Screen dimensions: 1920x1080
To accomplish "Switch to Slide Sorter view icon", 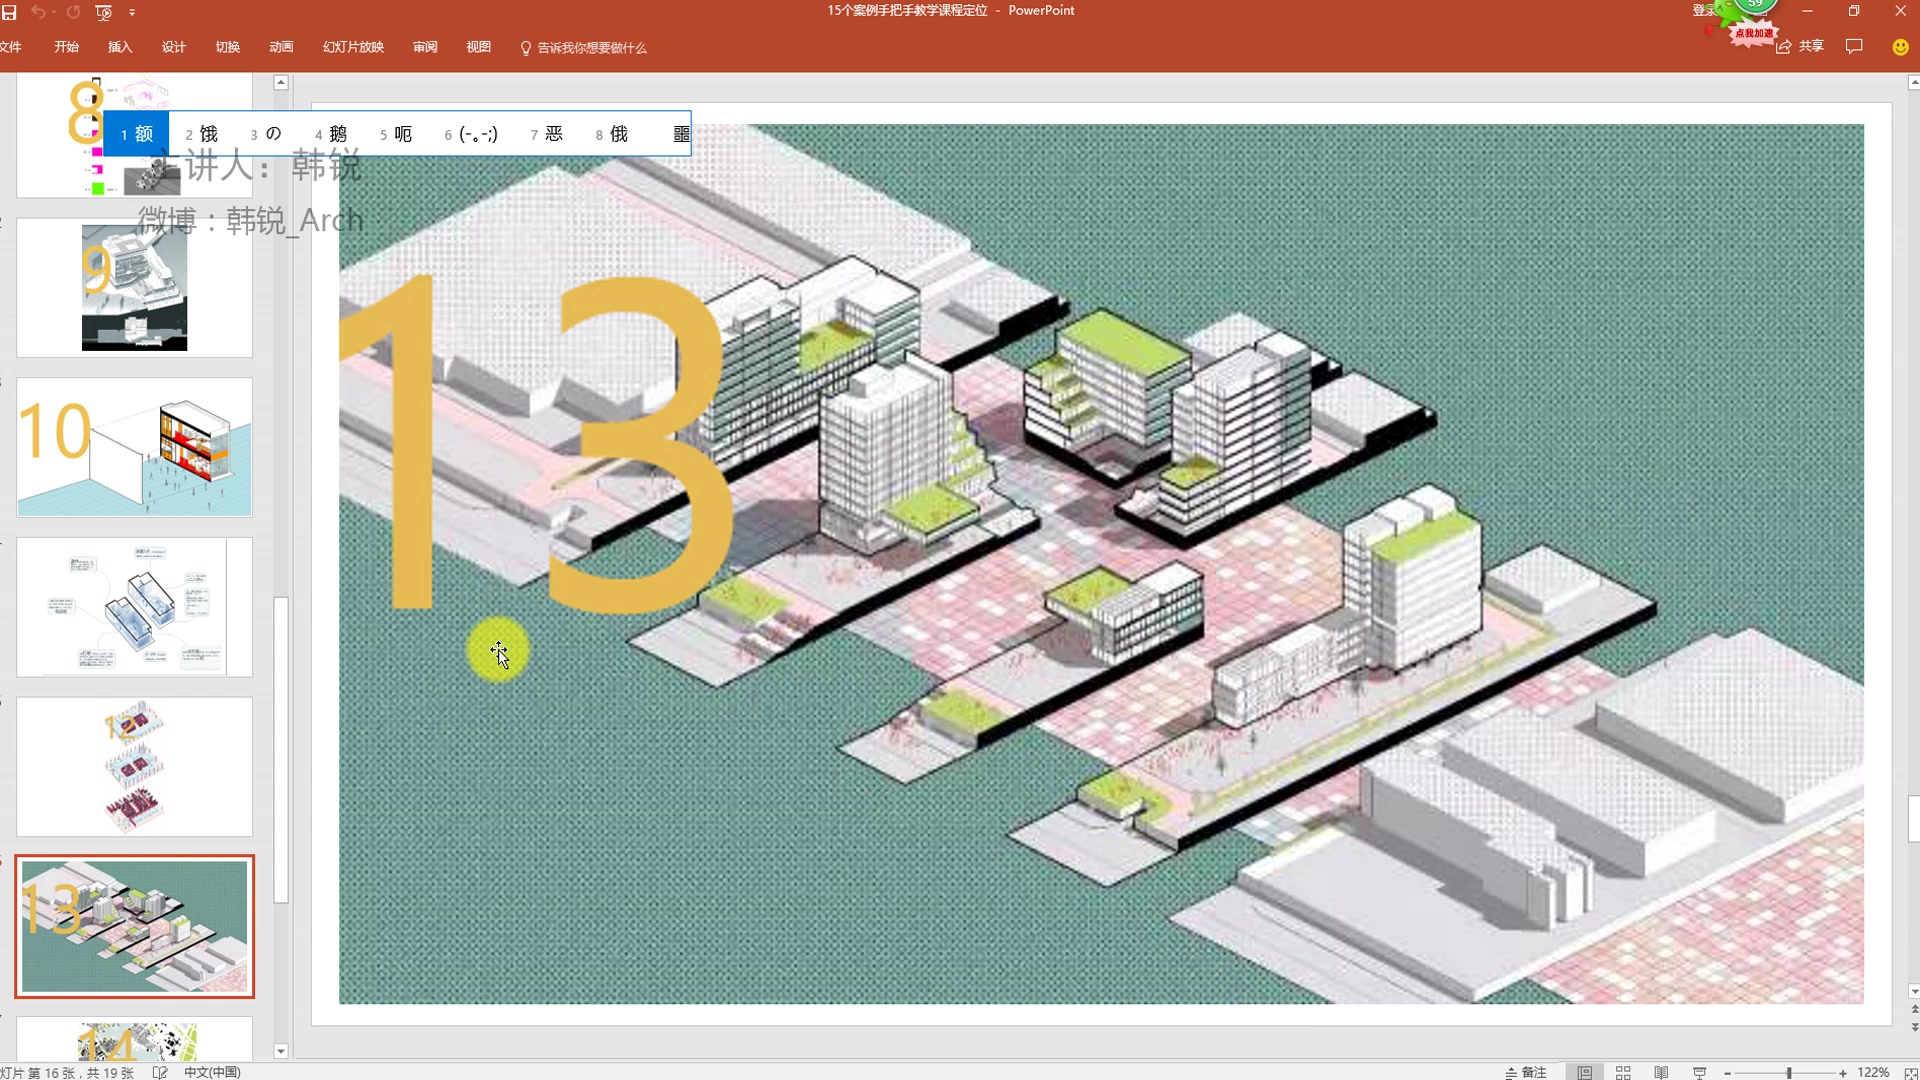I will pyautogui.click(x=1623, y=1072).
